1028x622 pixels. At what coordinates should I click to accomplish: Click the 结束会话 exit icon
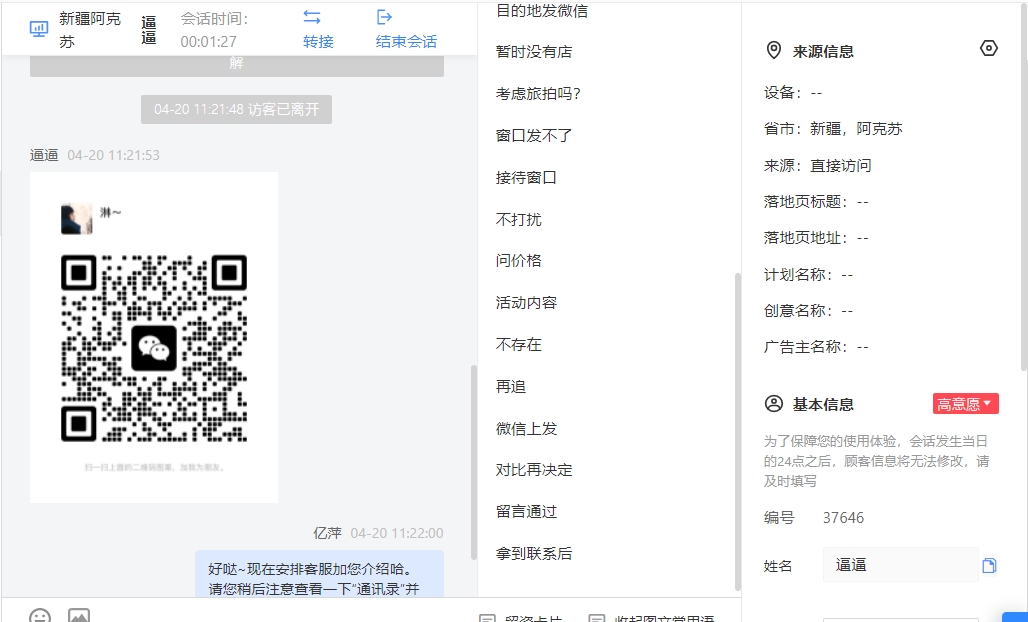pos(384,17)
